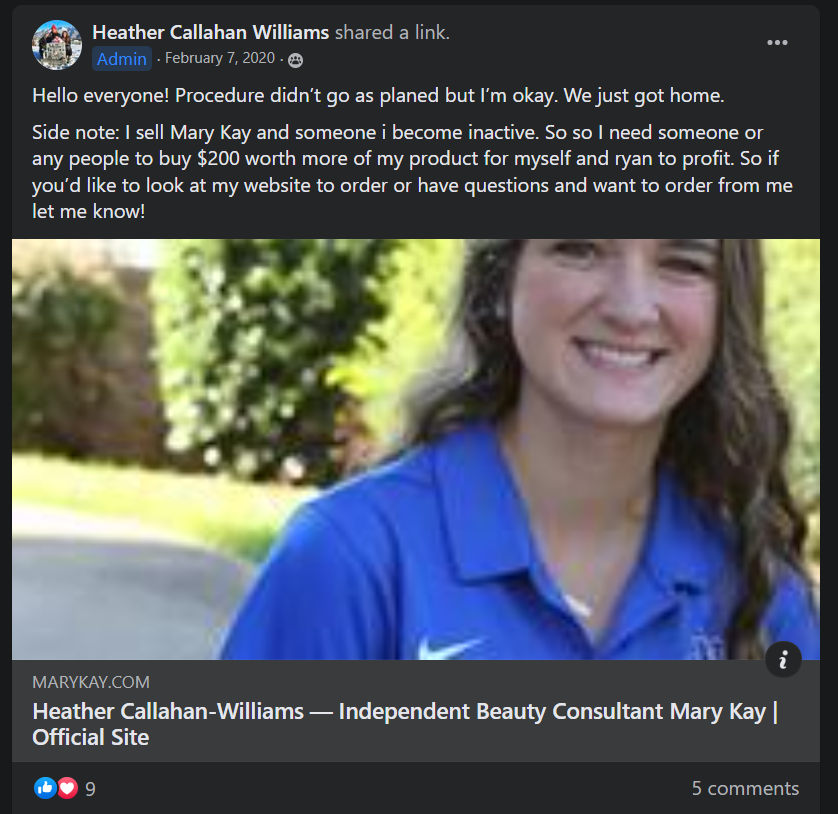Open Heather Callahan Williams profile name
This screenshot has height=814, width=838.
pos(211,33)
